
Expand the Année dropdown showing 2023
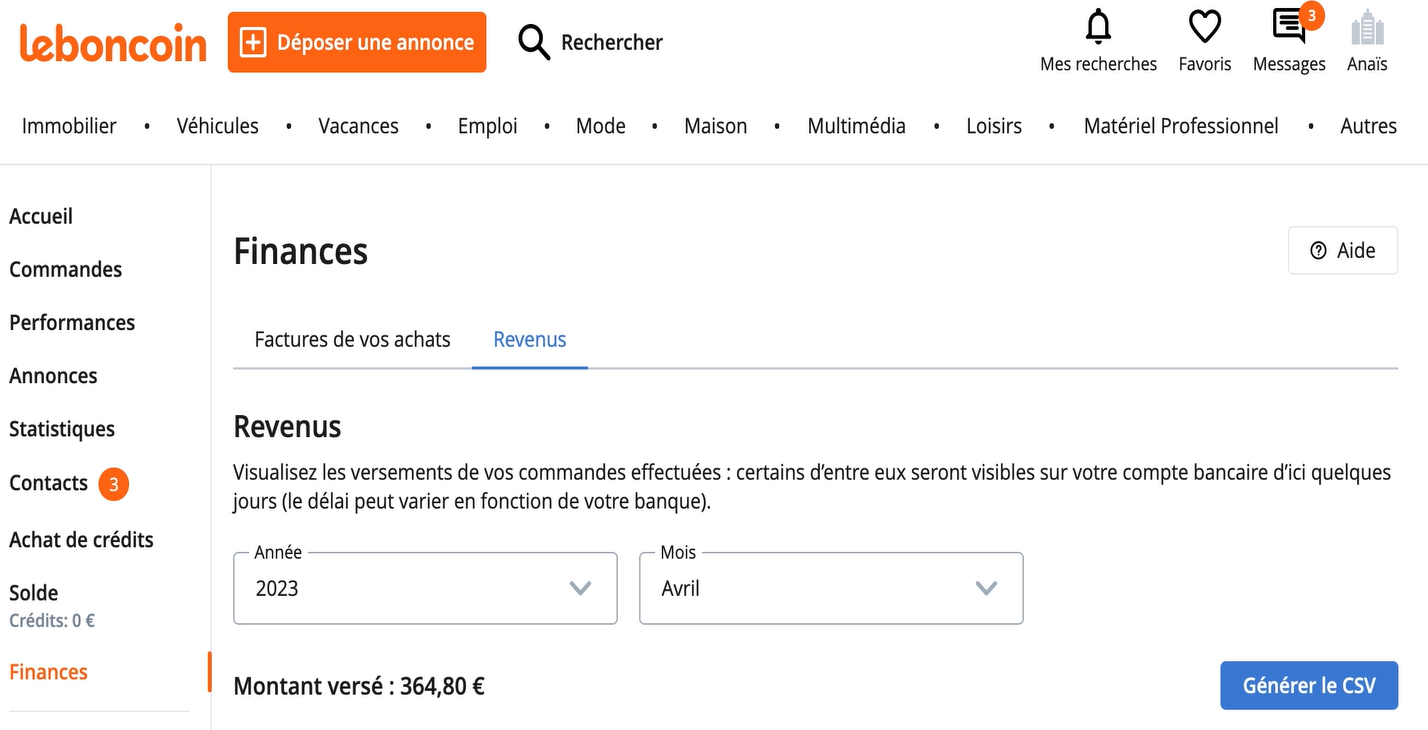pyautogui.click(x=425, y=588)
